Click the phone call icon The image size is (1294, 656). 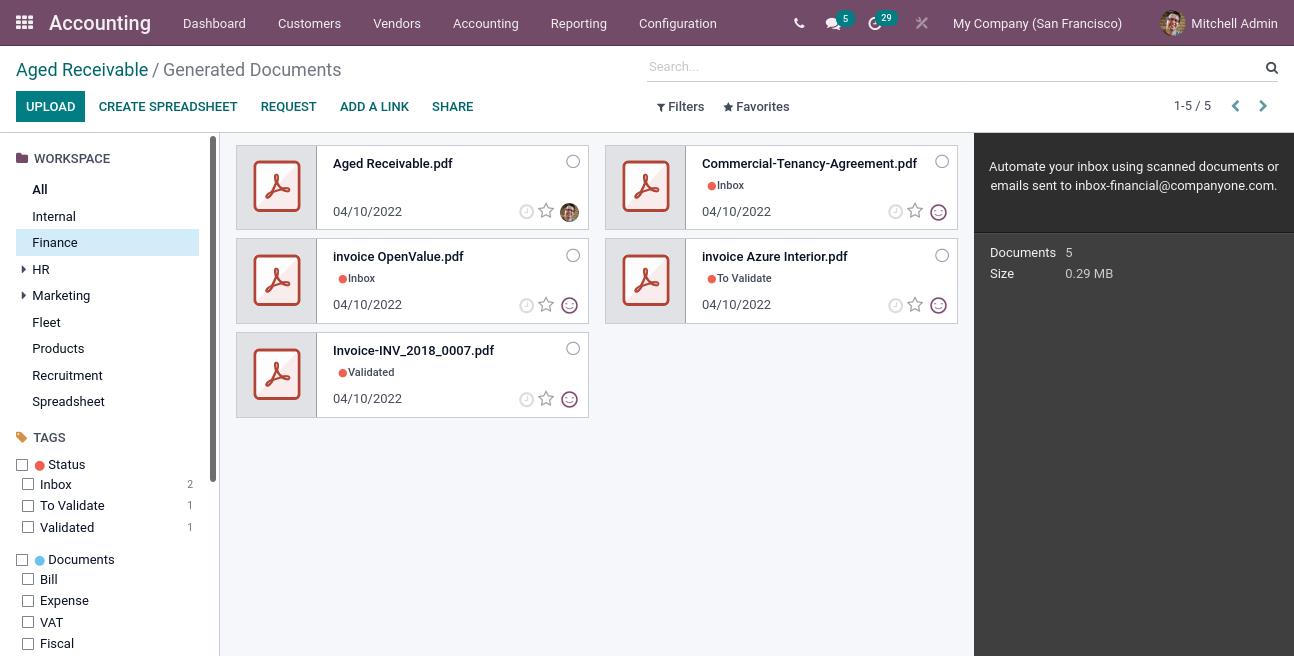pyautogui.click(x=799, y=23)
